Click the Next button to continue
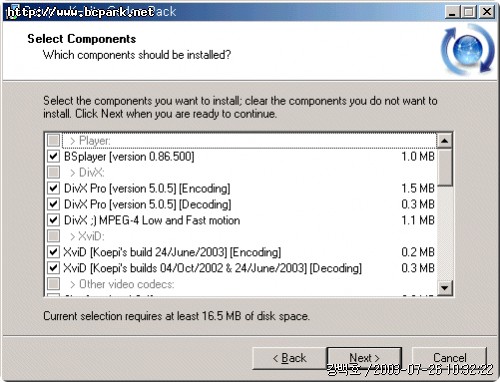 364,358
